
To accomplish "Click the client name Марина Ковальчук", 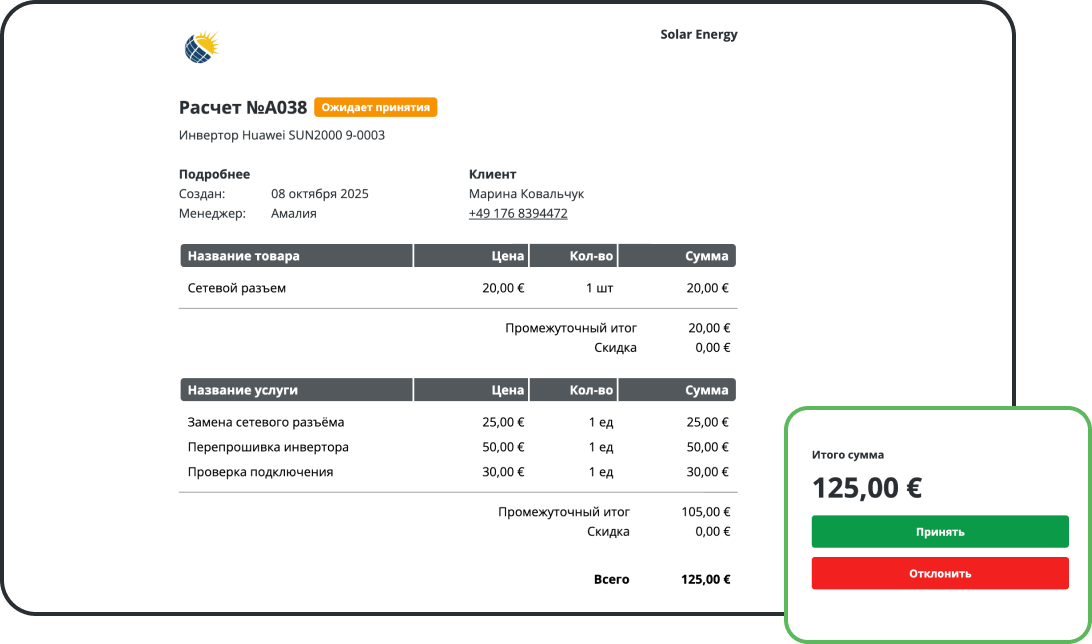I will [x=526, y=194].
